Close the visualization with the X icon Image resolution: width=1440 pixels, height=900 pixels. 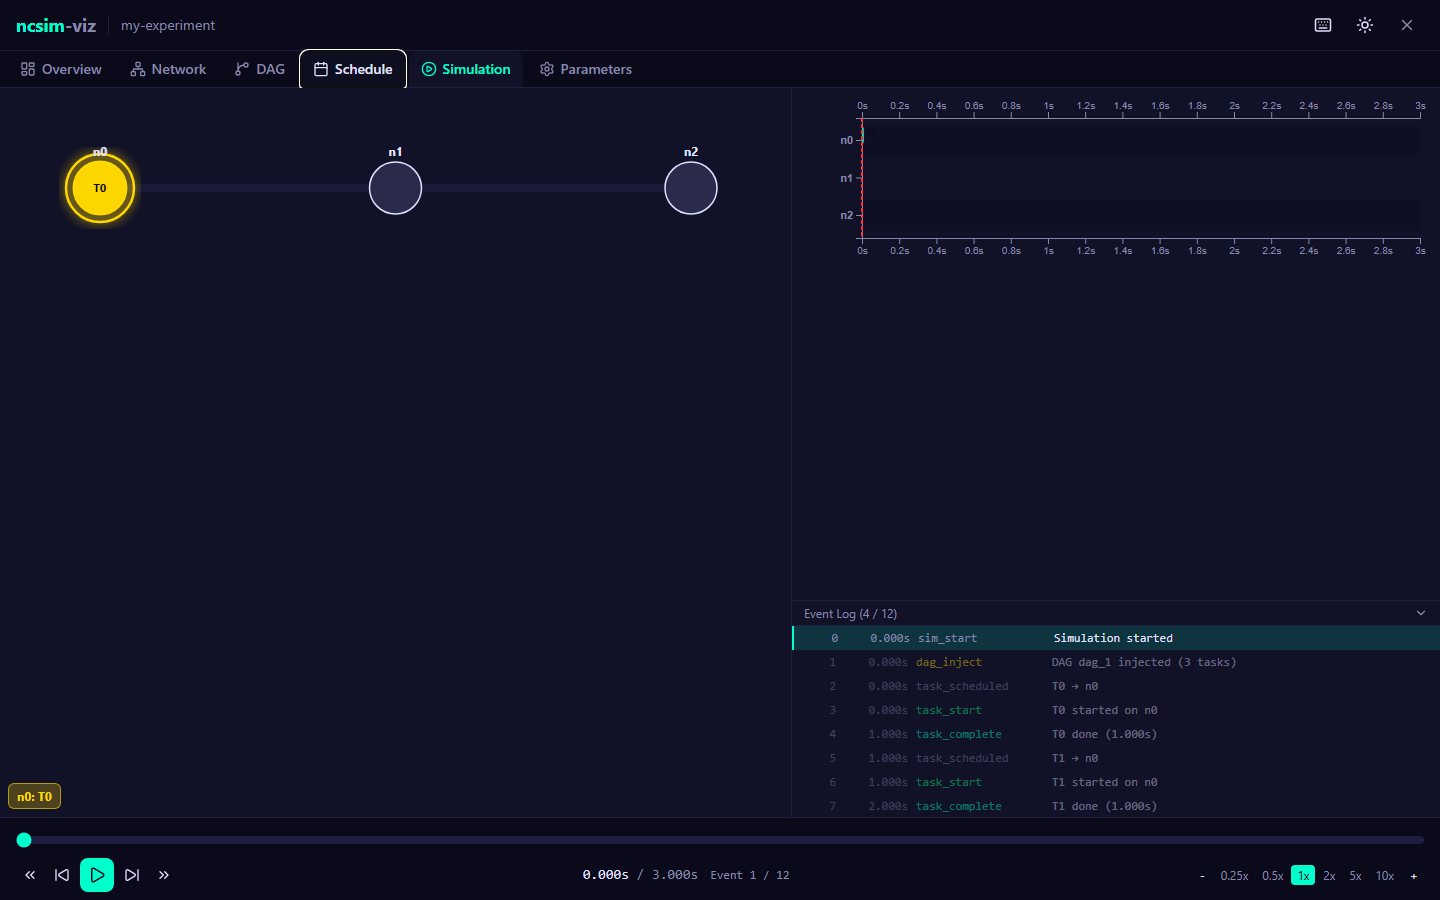(x=1407, y=25)
